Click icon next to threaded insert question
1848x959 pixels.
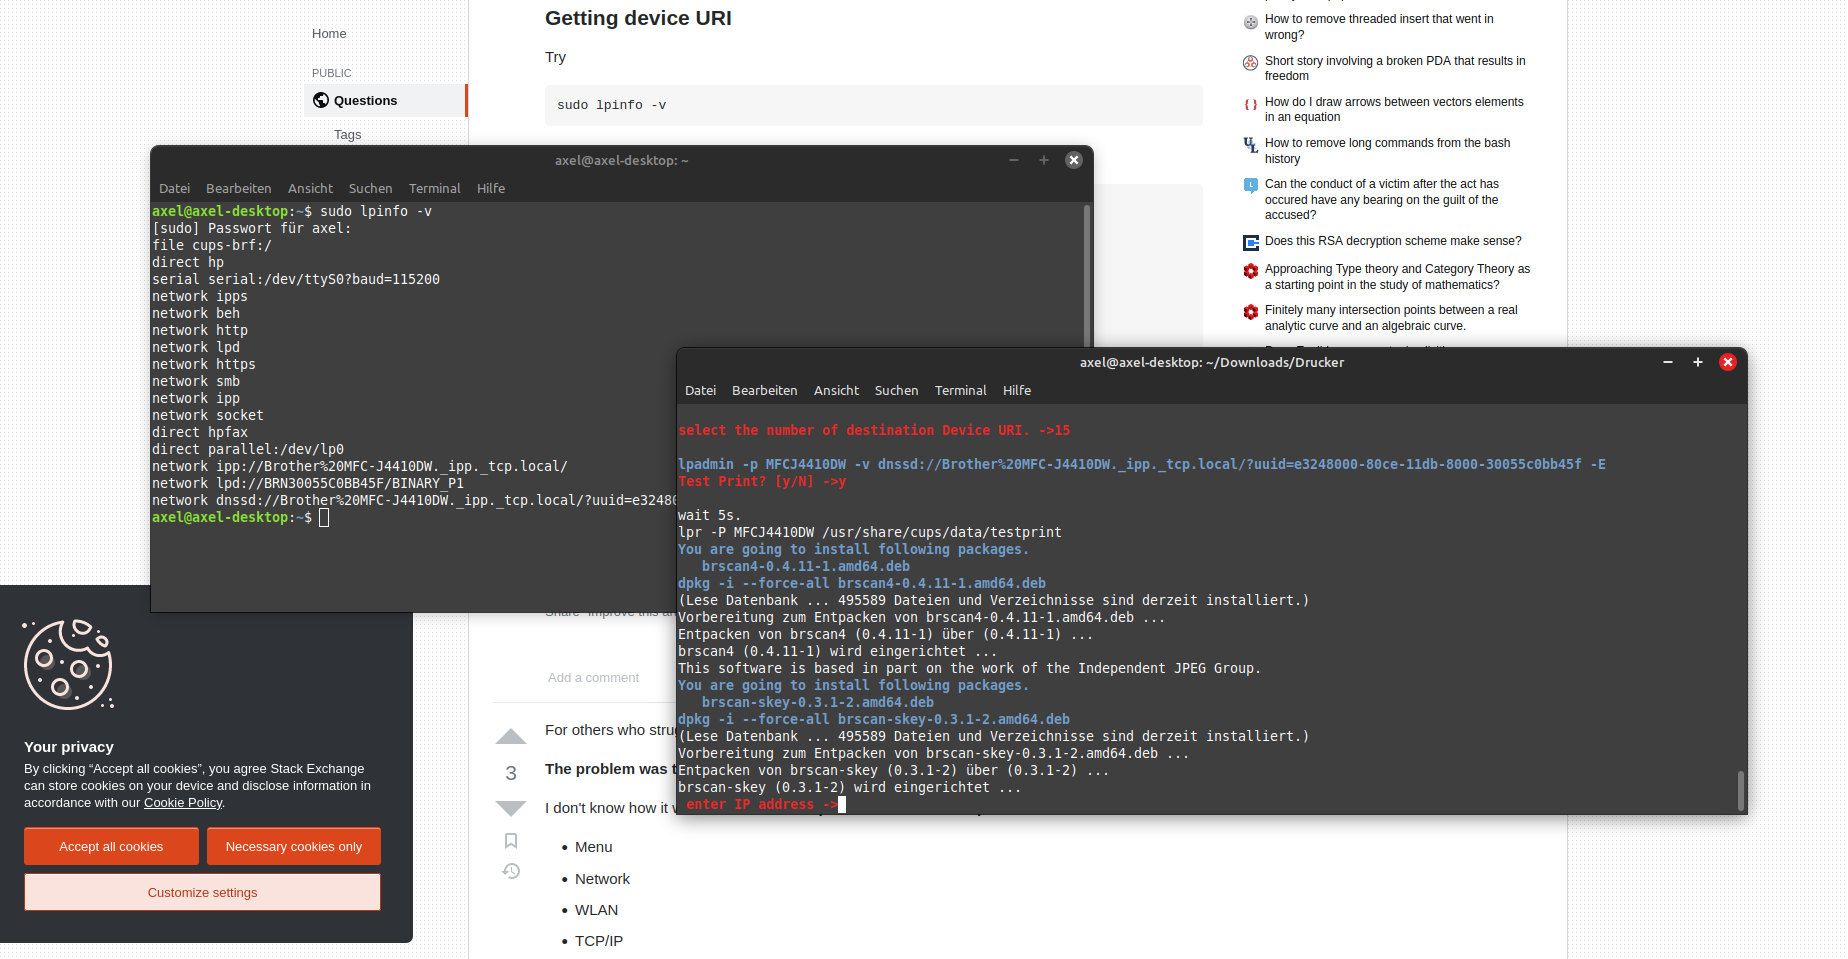[1250, 22]
